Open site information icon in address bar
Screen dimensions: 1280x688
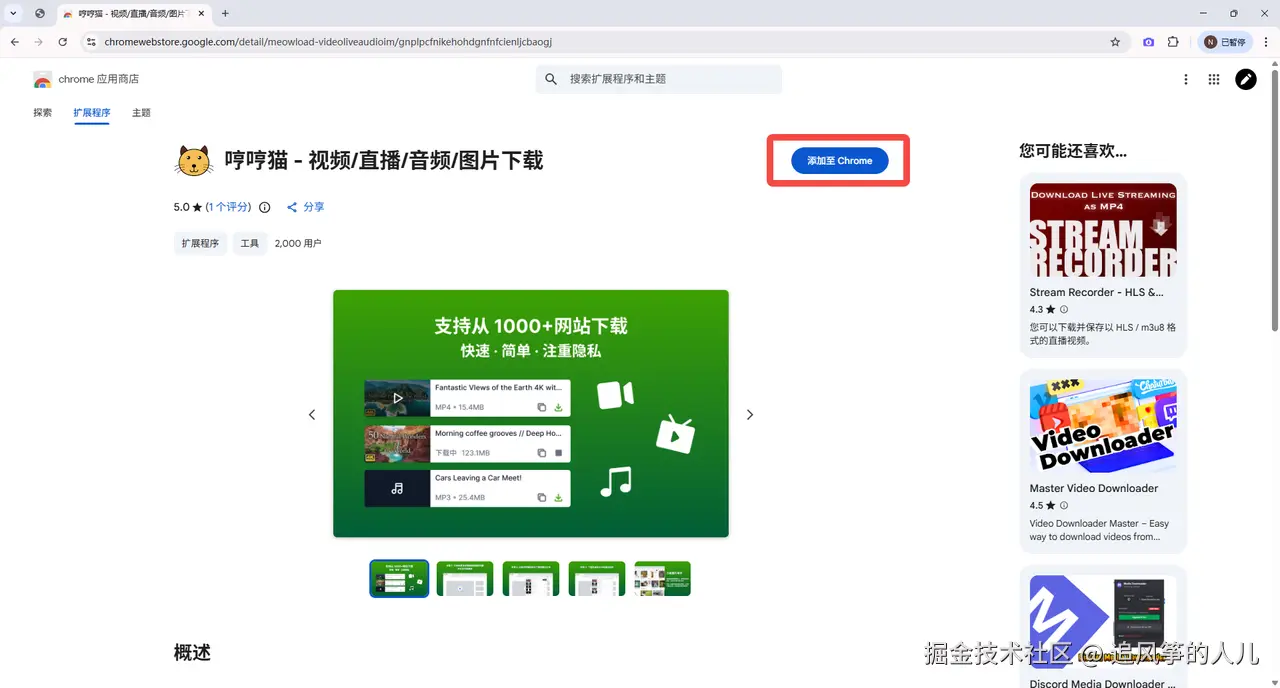(91, 42)
